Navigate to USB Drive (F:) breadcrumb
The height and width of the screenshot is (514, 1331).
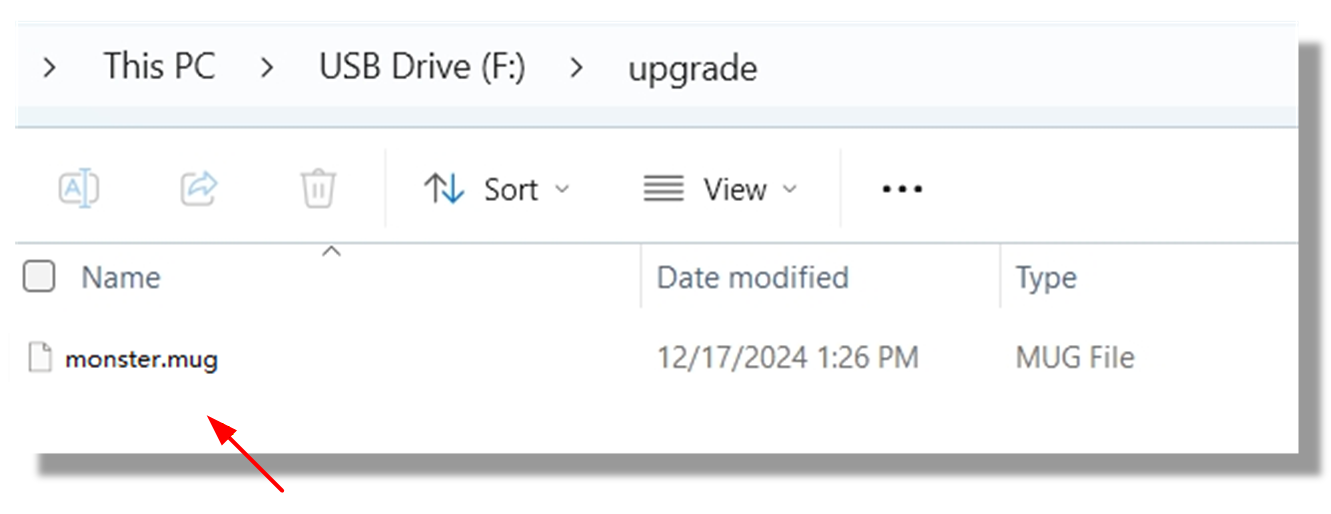[422, 67]
